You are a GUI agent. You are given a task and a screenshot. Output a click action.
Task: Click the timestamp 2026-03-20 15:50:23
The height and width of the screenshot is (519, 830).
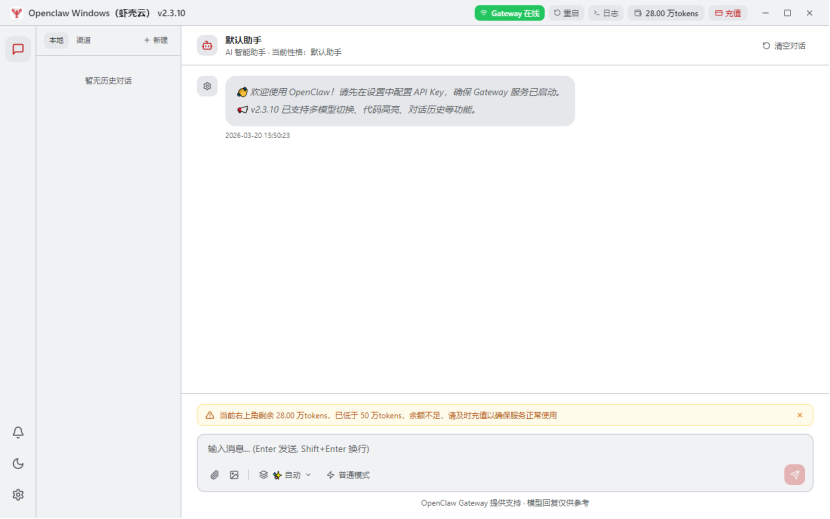click(257, 136)
